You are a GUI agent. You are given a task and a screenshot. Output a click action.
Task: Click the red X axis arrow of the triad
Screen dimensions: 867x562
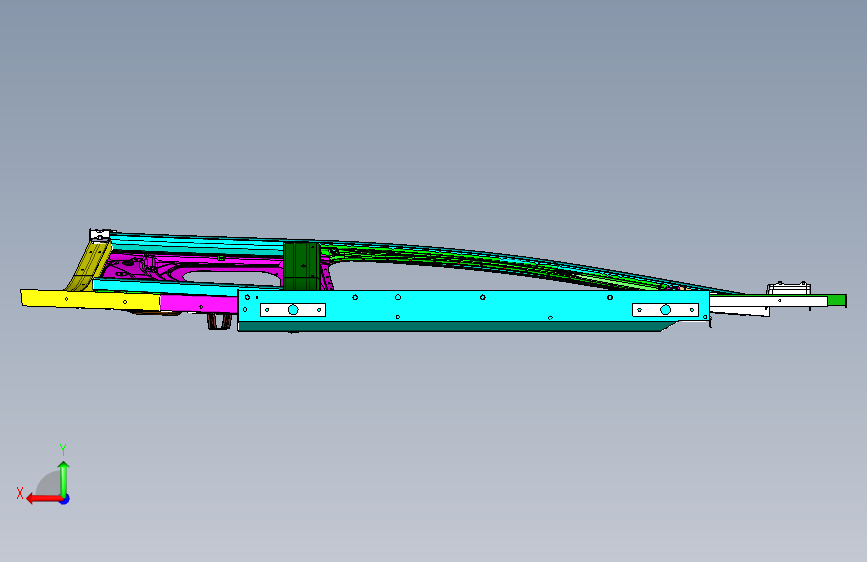click(x=43, y=499)
